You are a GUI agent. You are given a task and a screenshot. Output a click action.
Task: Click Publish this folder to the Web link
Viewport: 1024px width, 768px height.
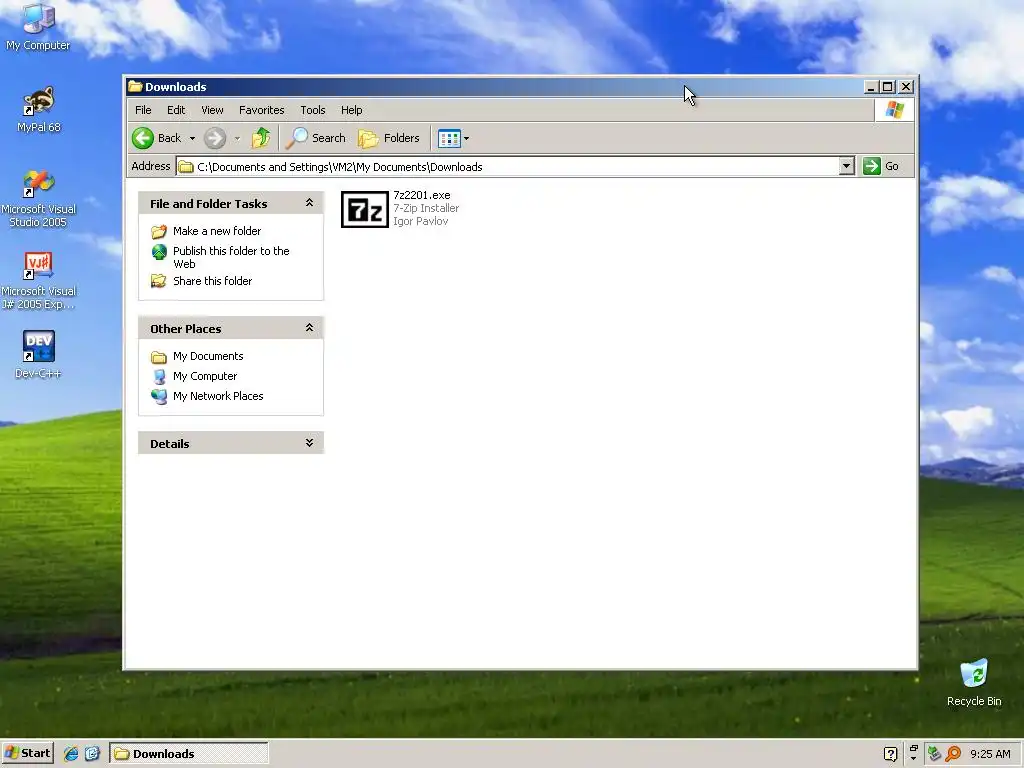[x=231, y=257]
